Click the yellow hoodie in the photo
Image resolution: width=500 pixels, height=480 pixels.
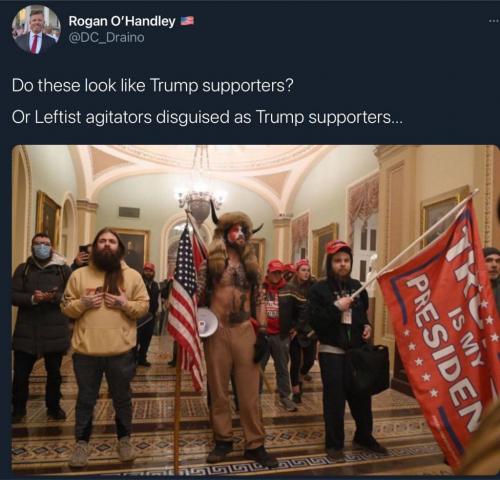tap(104, 308)
